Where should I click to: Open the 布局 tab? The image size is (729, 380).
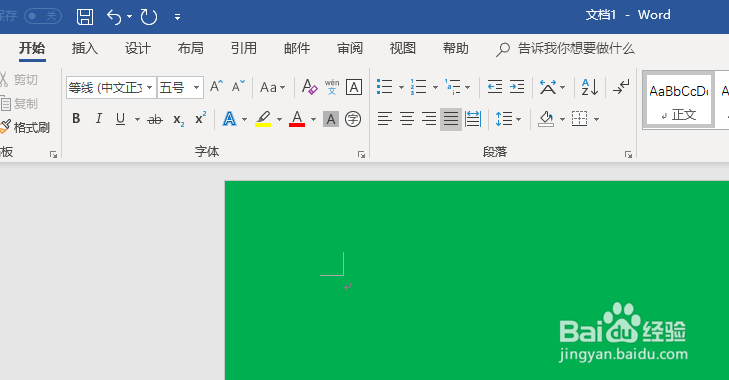click(191, 48)
